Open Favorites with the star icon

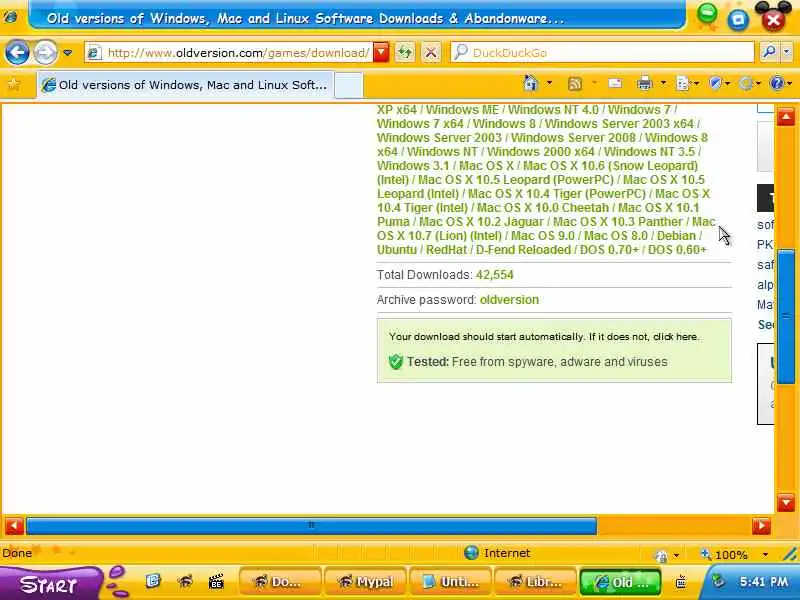(13, 85)
